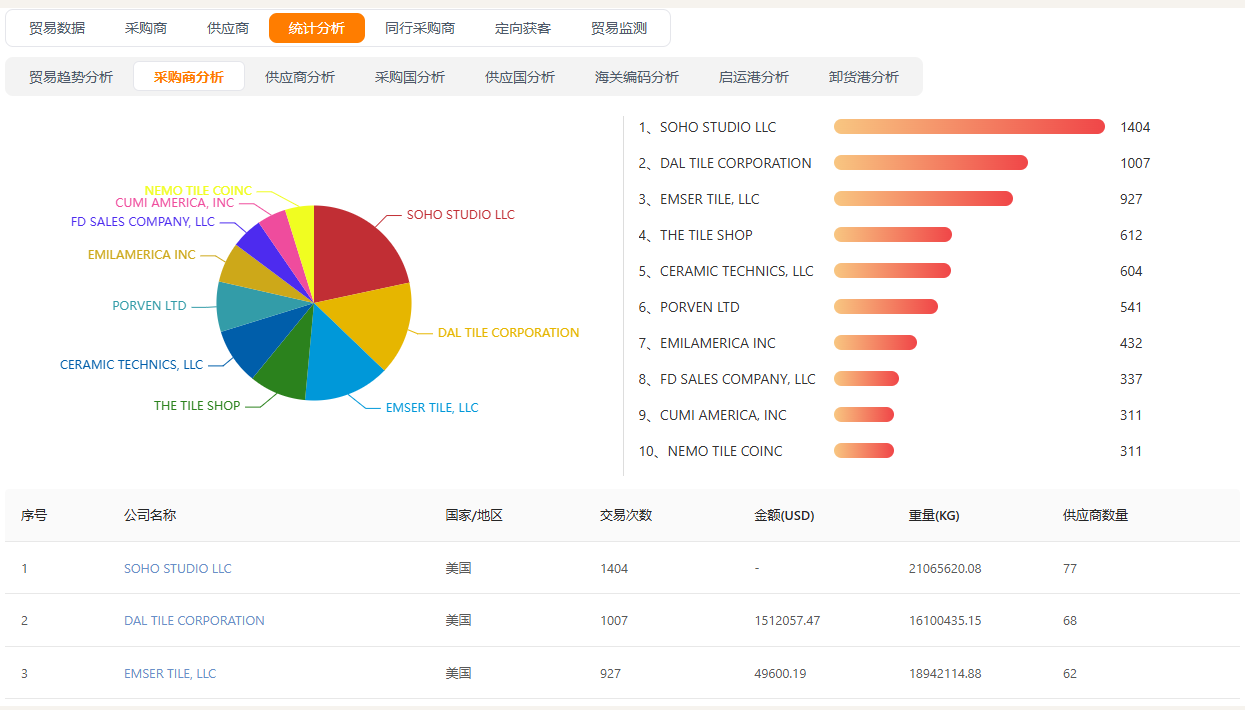The image size is (1245, 710).
Task: Click ranking entry 9、CUMI AMERICA, INC
Action: [x=712, y=415]
